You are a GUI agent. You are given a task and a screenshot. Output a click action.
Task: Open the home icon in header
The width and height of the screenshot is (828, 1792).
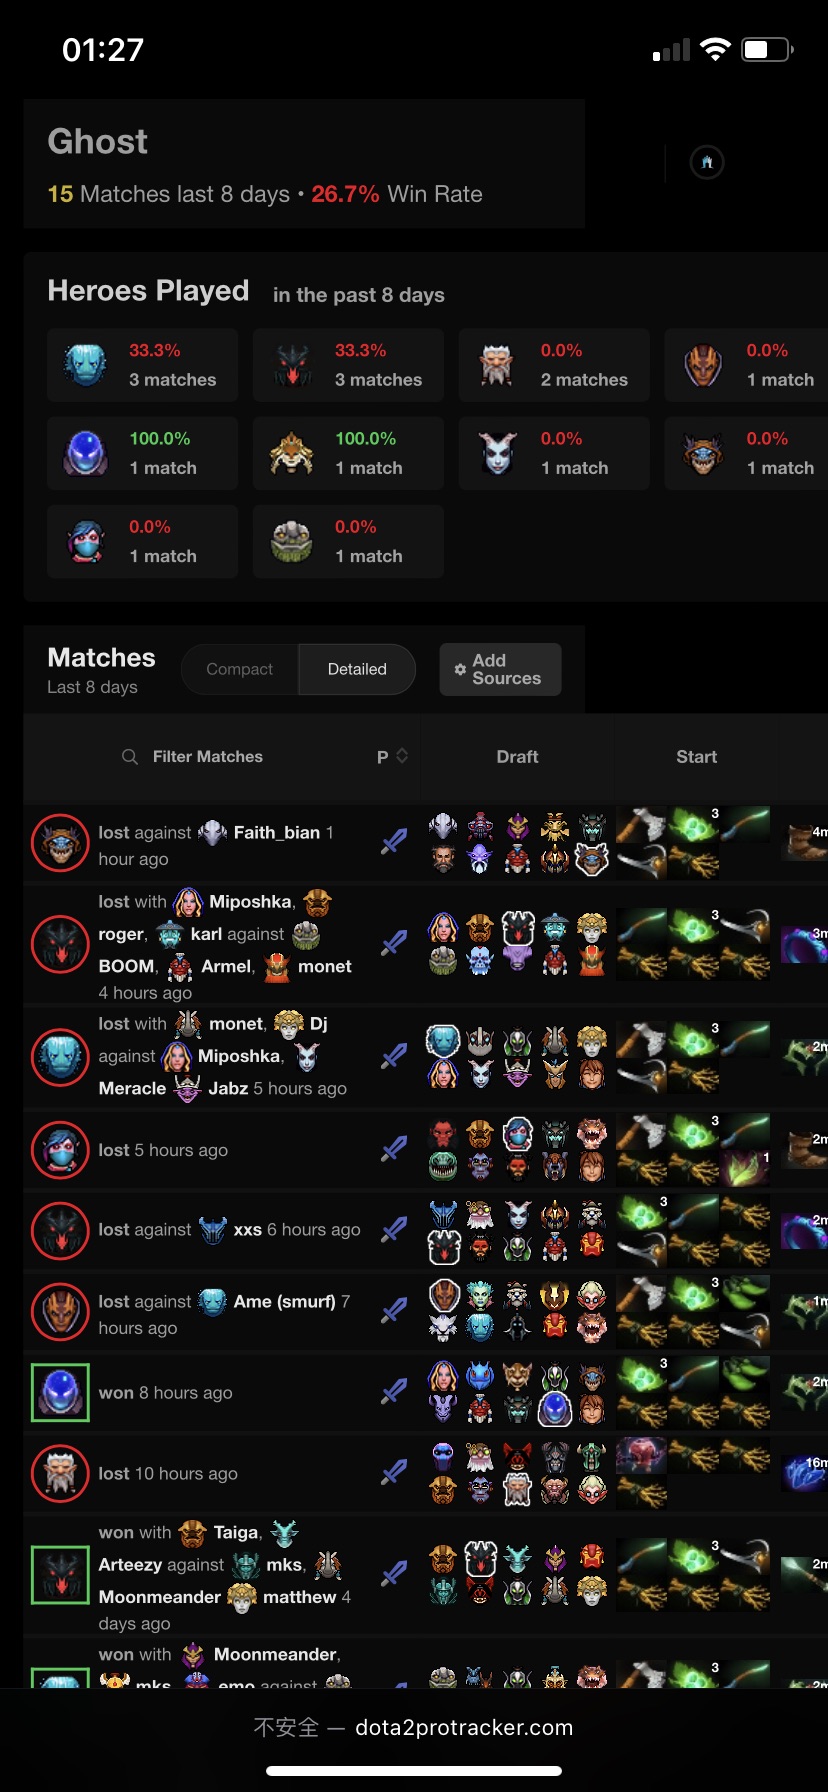click(707, 162)
